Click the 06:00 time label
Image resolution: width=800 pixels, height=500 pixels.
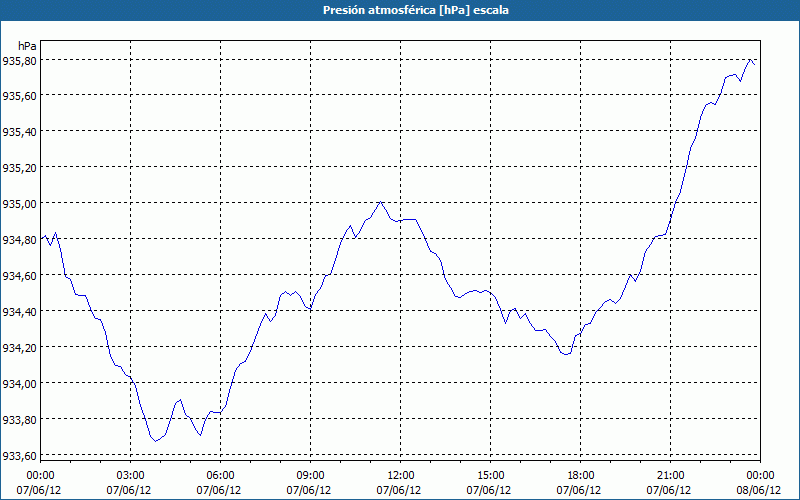[x=220, y=476]
